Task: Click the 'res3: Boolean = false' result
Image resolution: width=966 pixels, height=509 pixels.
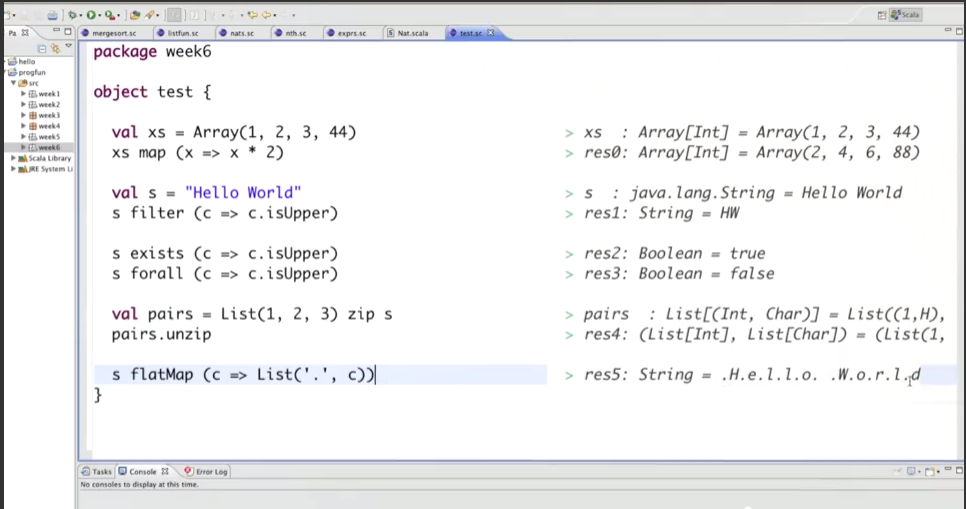Action: coord(679,274)
